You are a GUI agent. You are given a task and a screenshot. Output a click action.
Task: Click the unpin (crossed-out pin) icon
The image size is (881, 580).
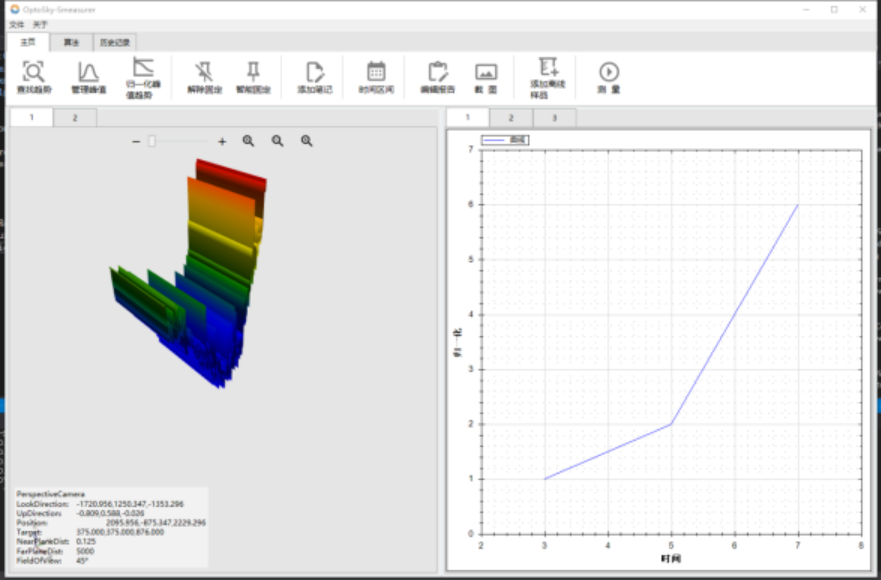pyautogui.click(x=204, y=72)
